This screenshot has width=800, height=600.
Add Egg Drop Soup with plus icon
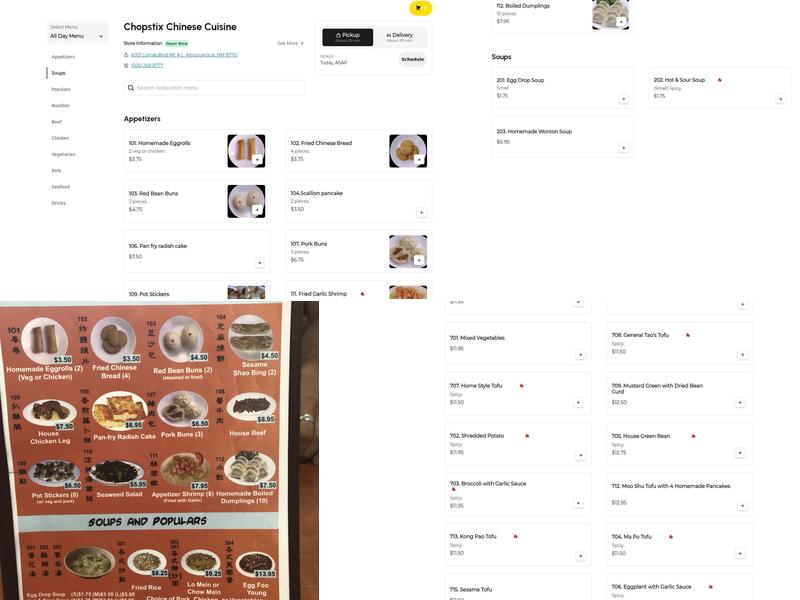[x=623, y=99]
